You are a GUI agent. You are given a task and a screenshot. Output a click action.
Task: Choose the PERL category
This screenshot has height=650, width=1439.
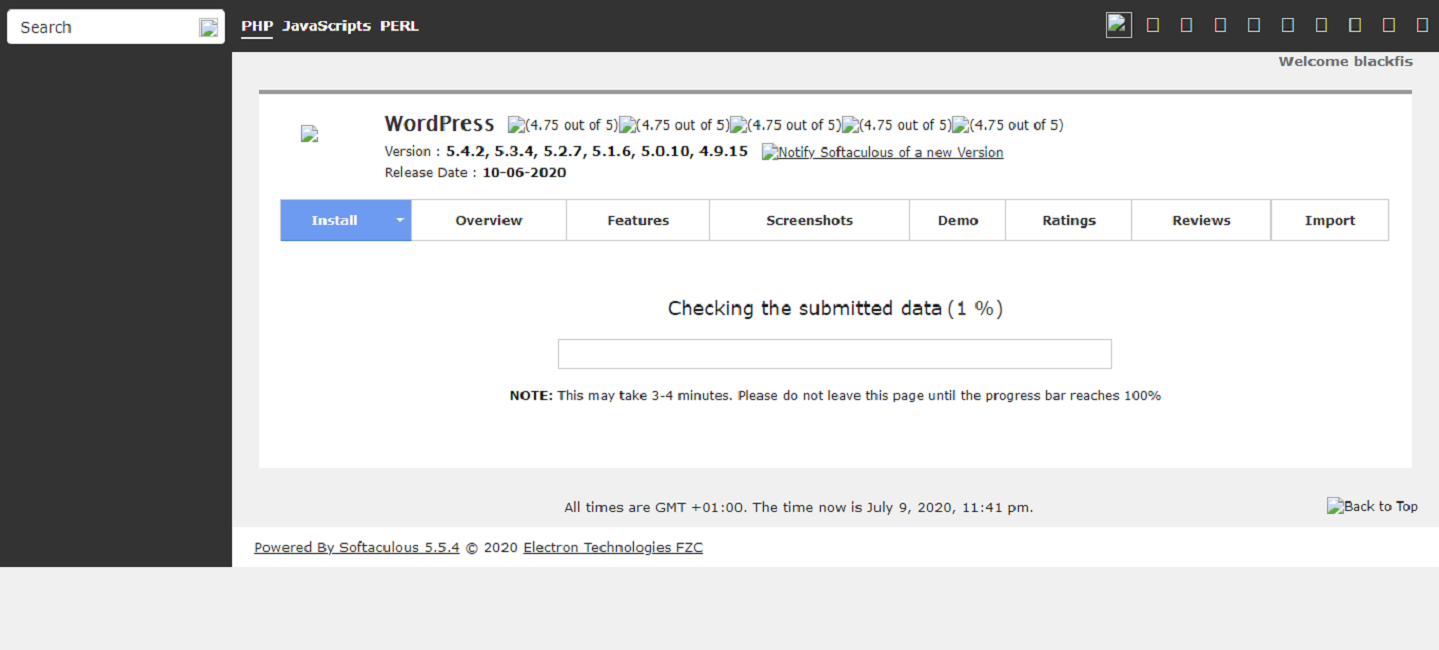[399, 26]
